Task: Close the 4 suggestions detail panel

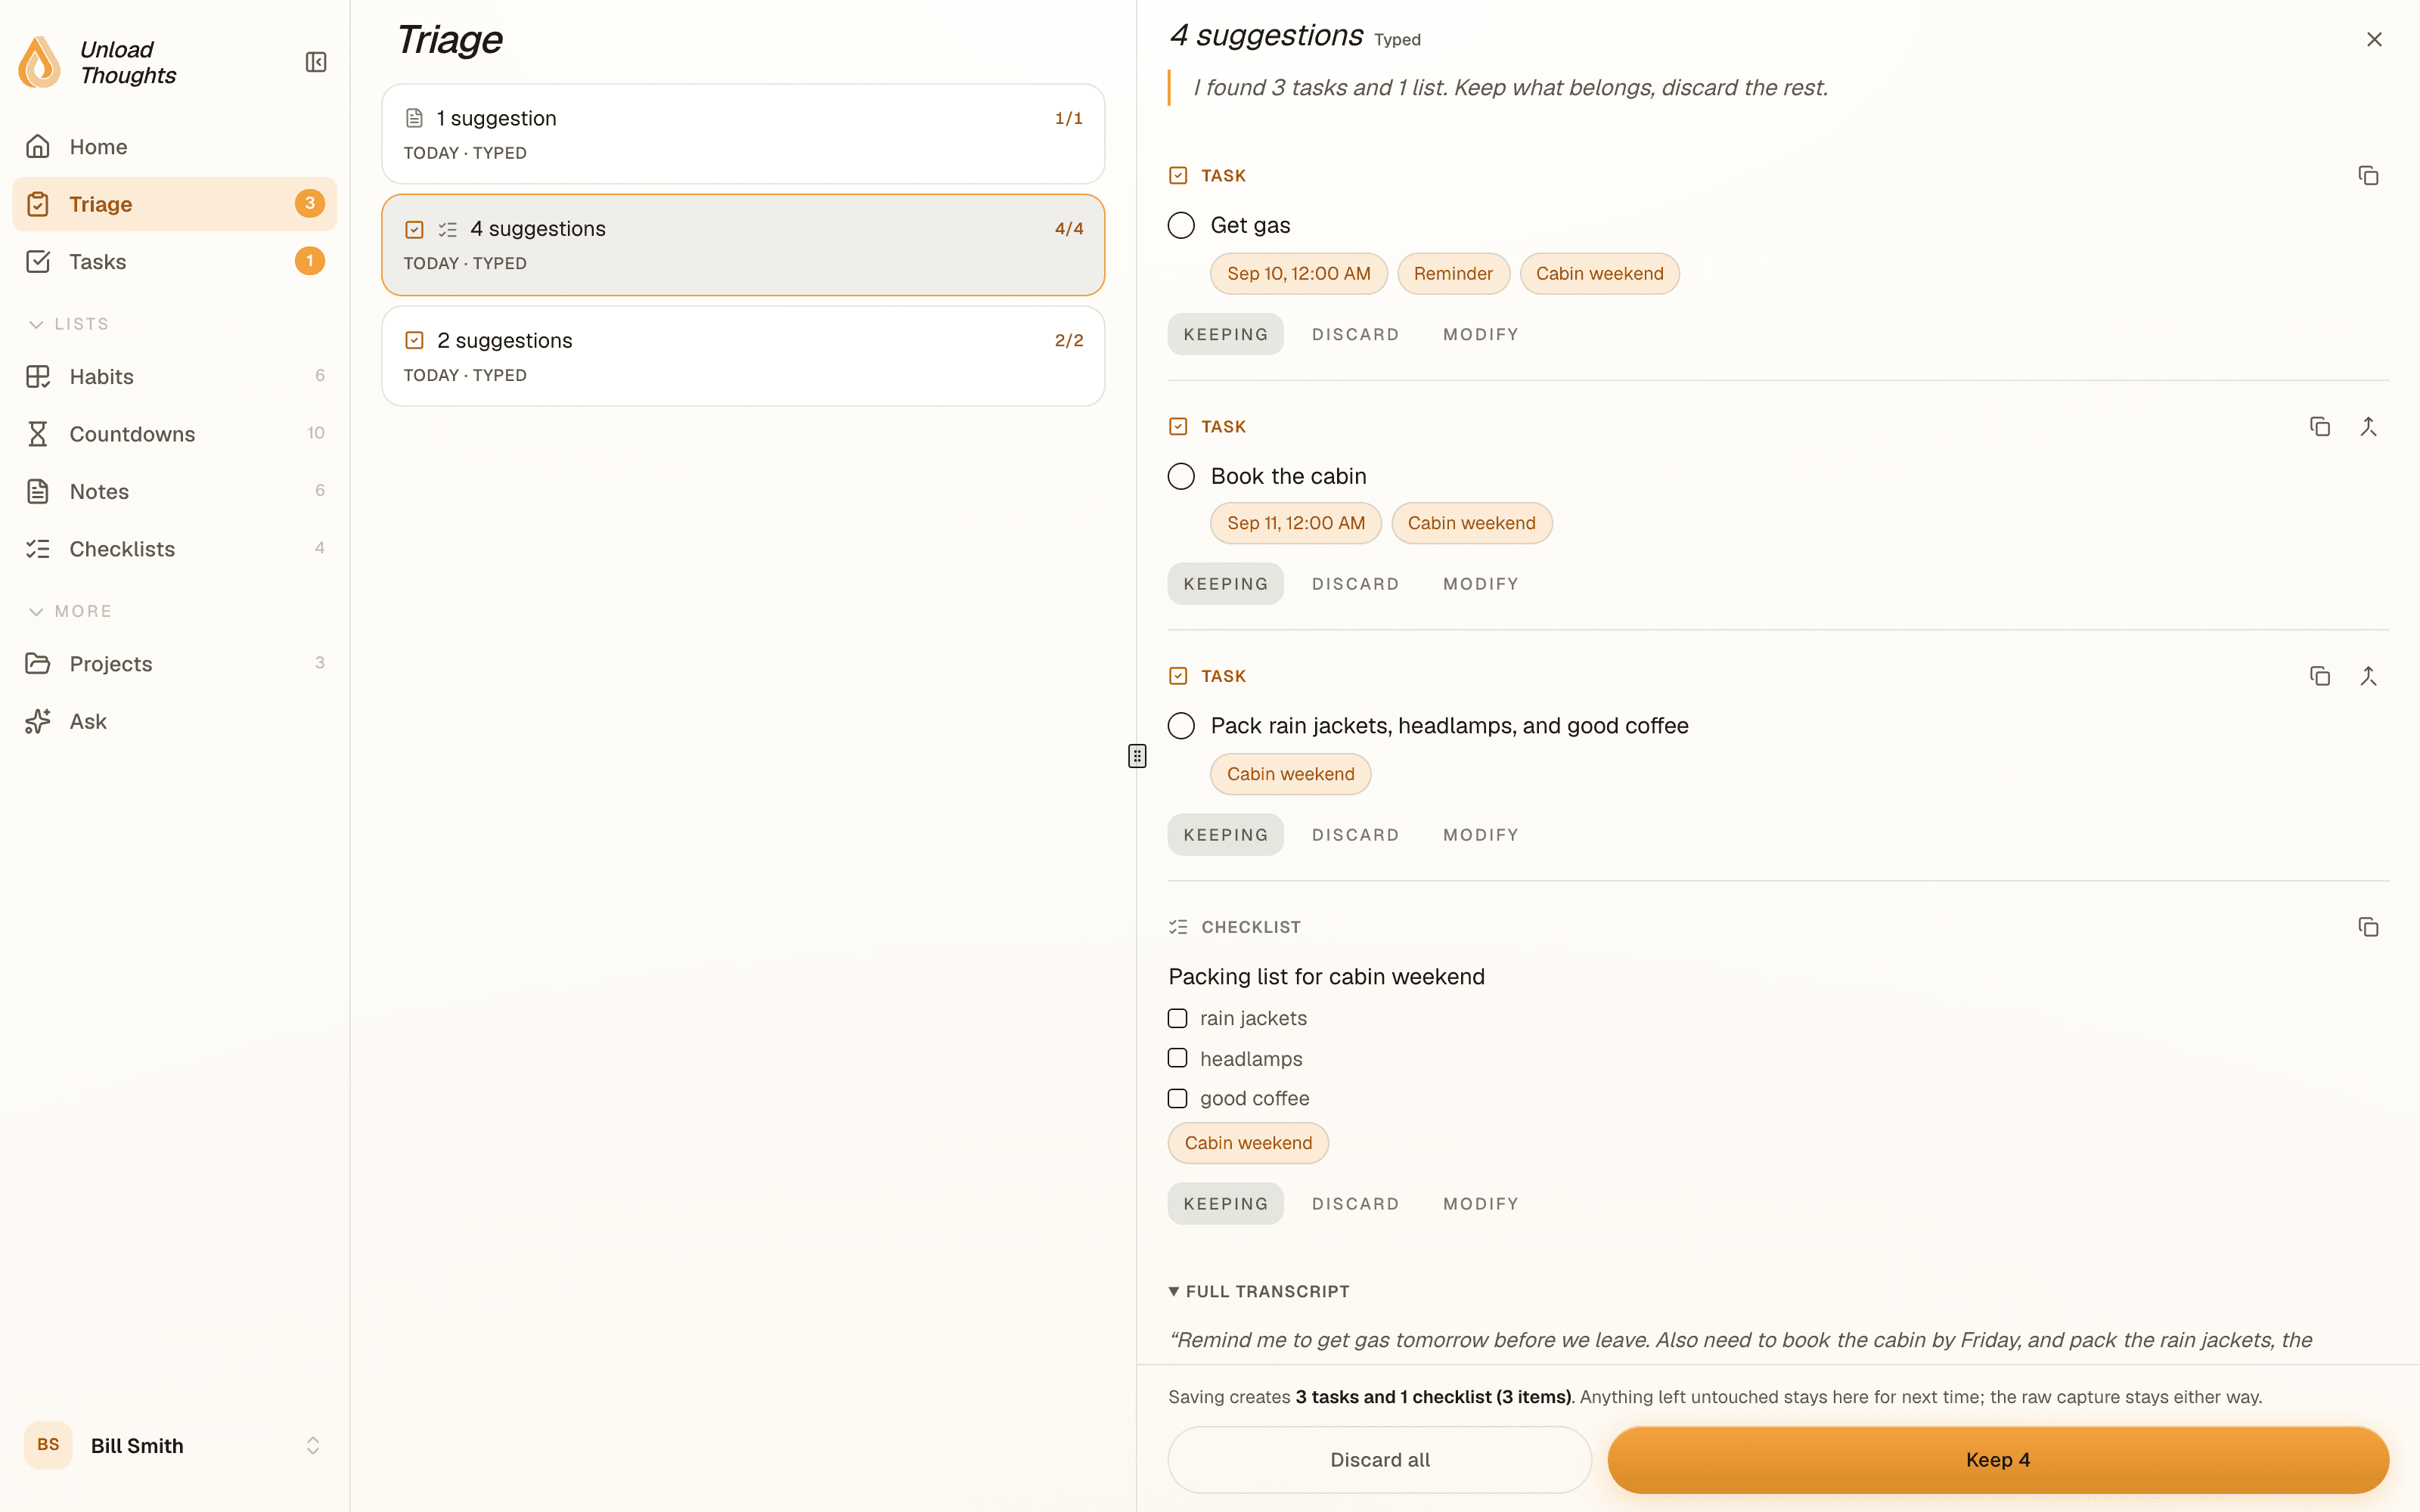Action: click(2374, 39)
